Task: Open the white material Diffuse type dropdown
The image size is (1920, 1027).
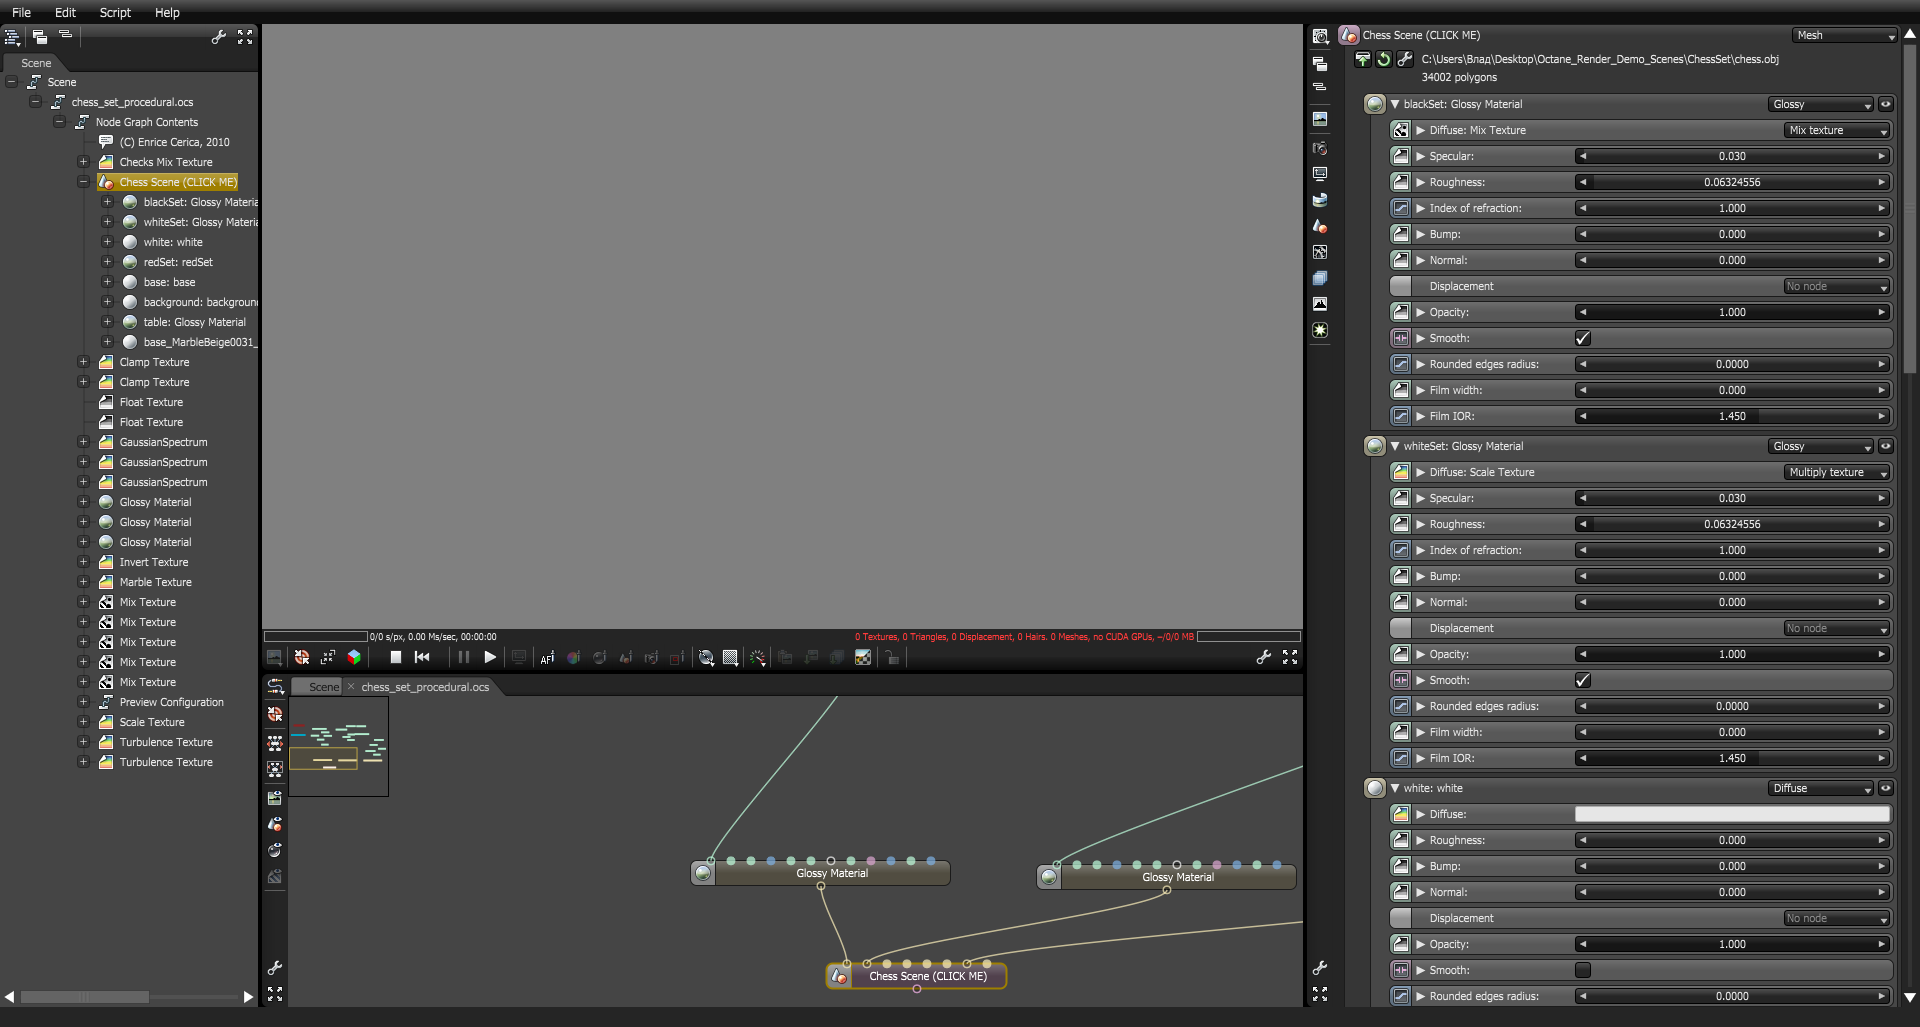Action: coord(1821,788)
